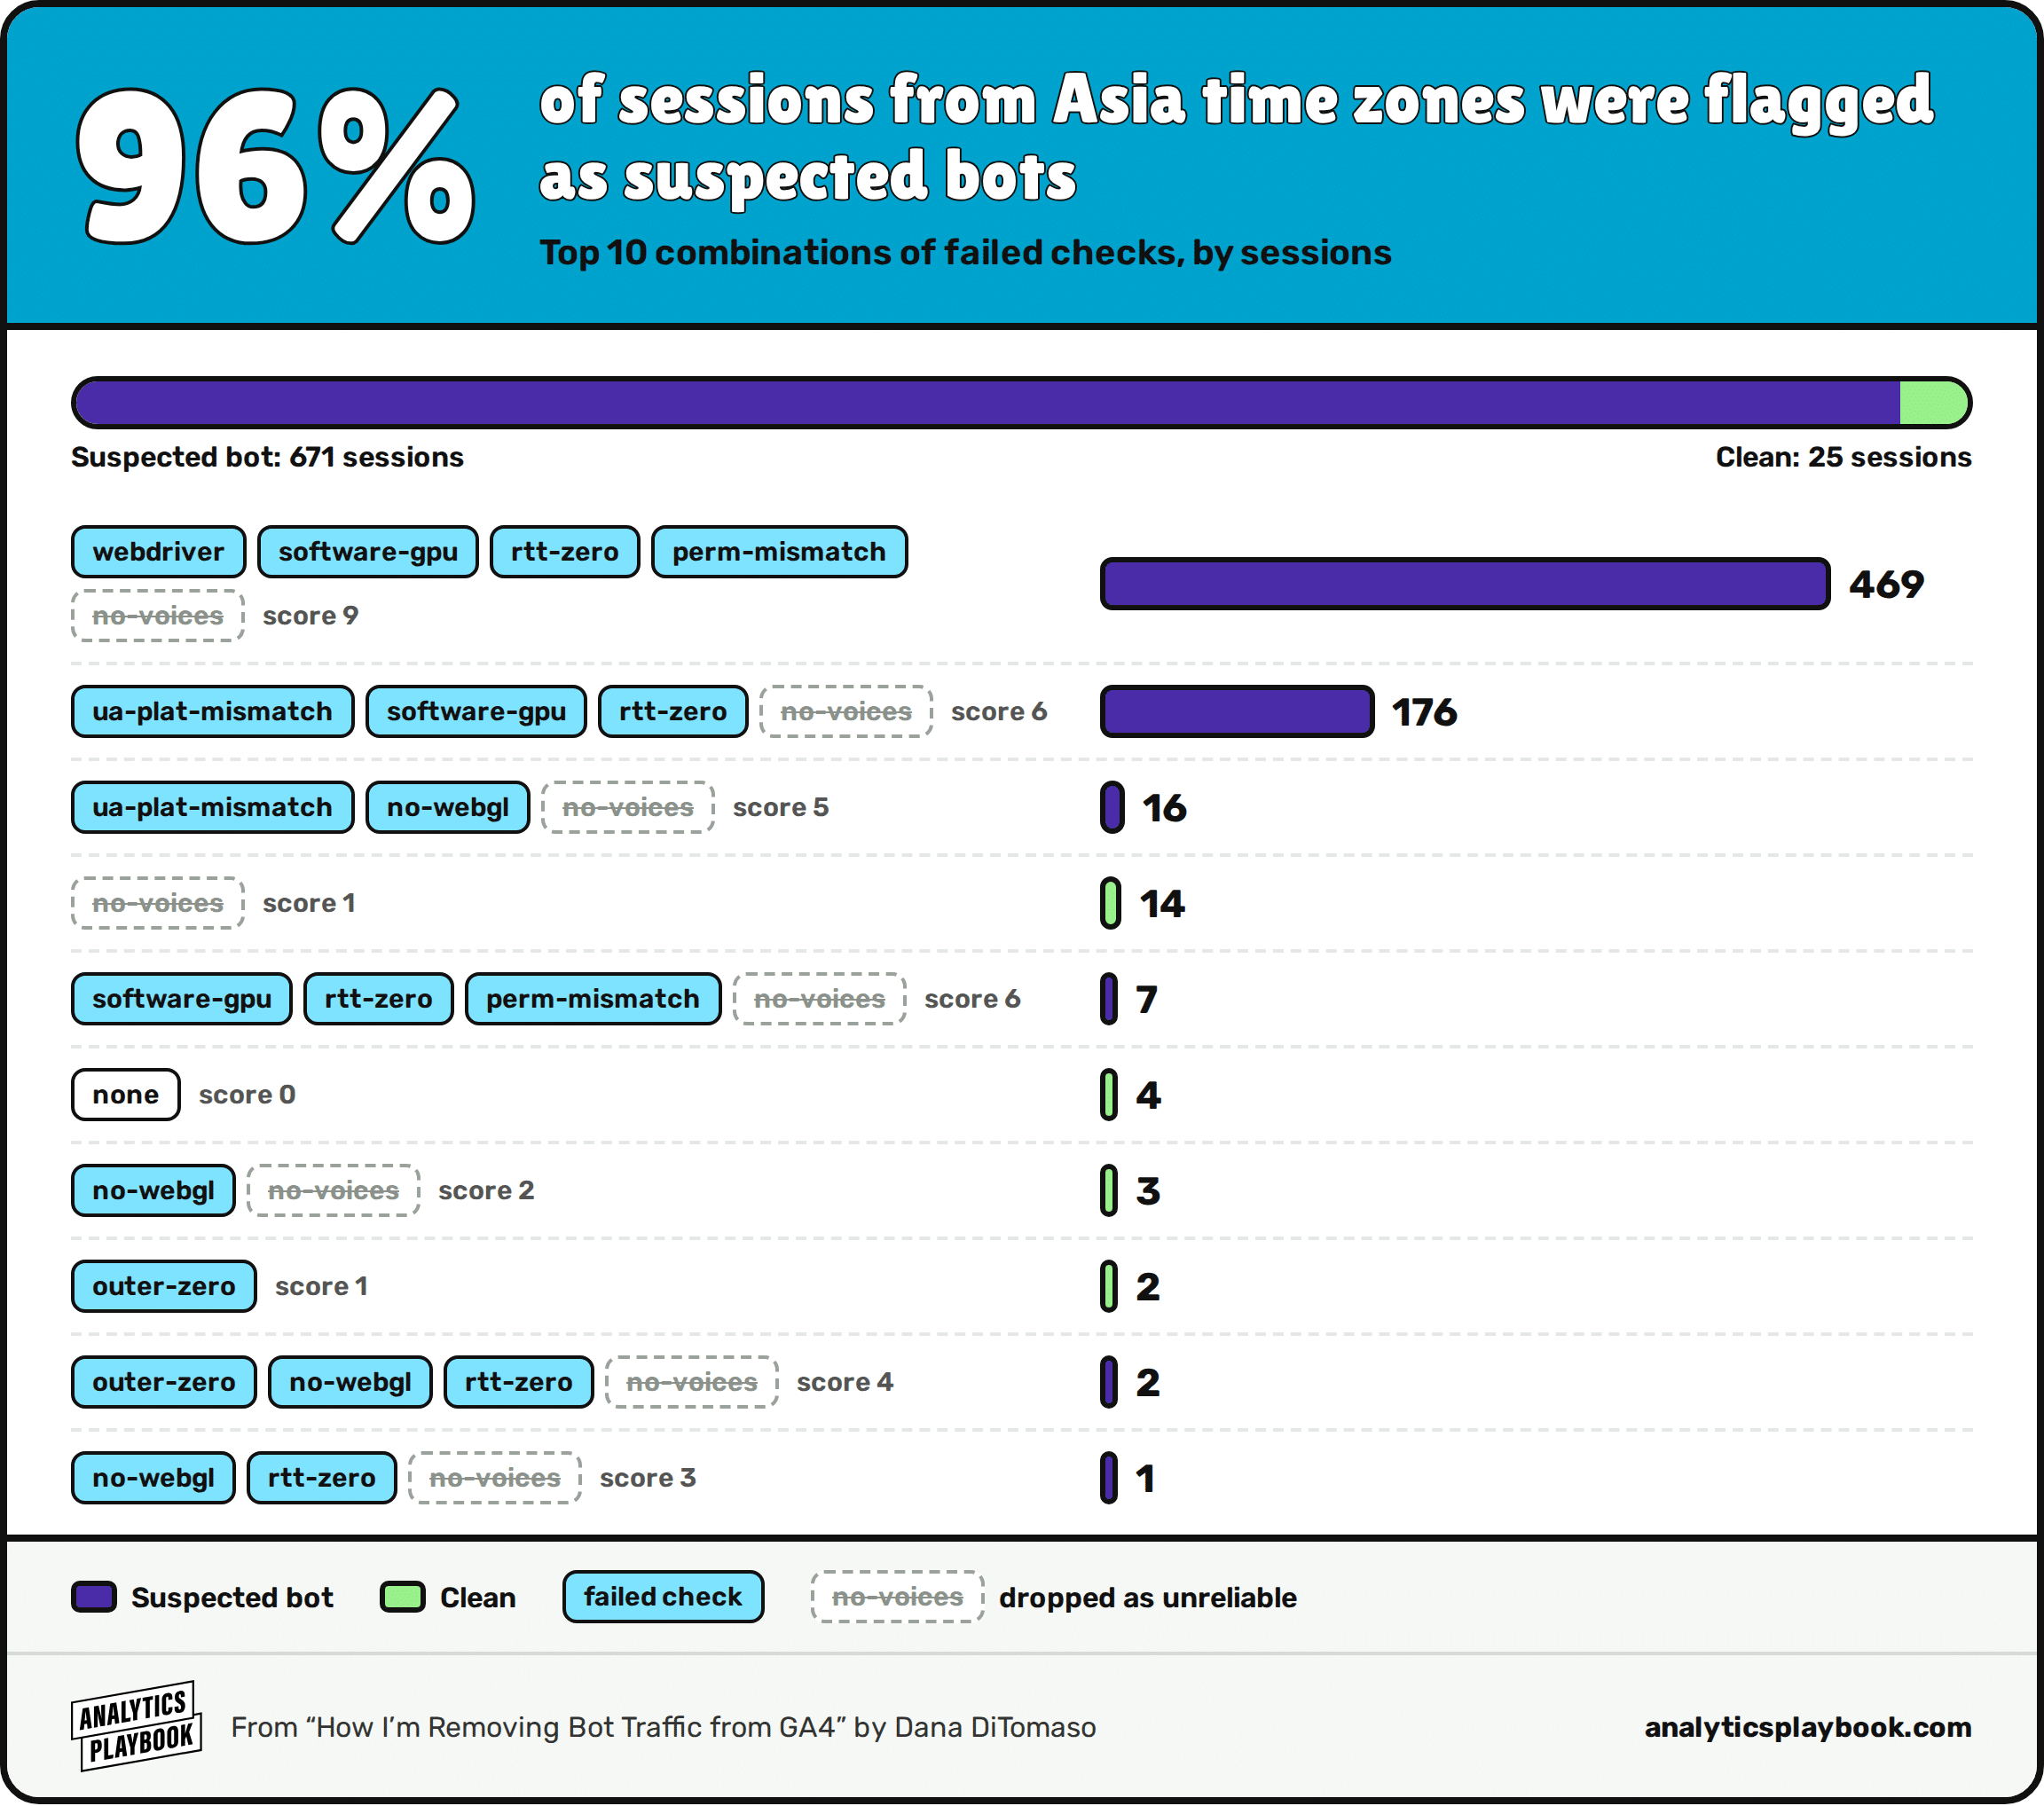This screenshot has height=1806, width=2044.
Task: Click the green clean segment of the top progress bar
Action: [x=1934, y=403]
